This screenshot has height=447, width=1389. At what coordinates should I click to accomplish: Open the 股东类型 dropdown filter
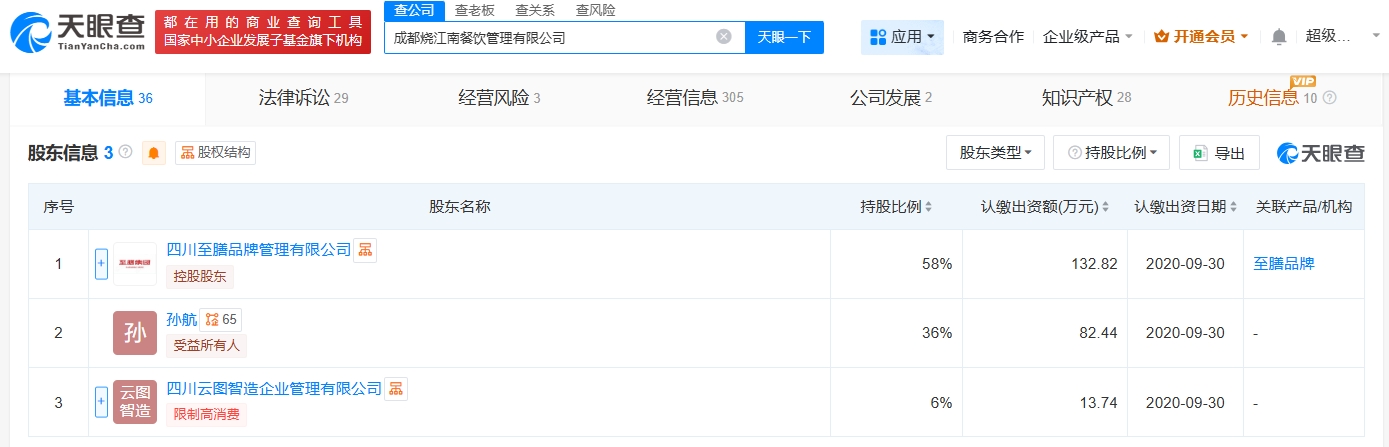coord(995,153)
